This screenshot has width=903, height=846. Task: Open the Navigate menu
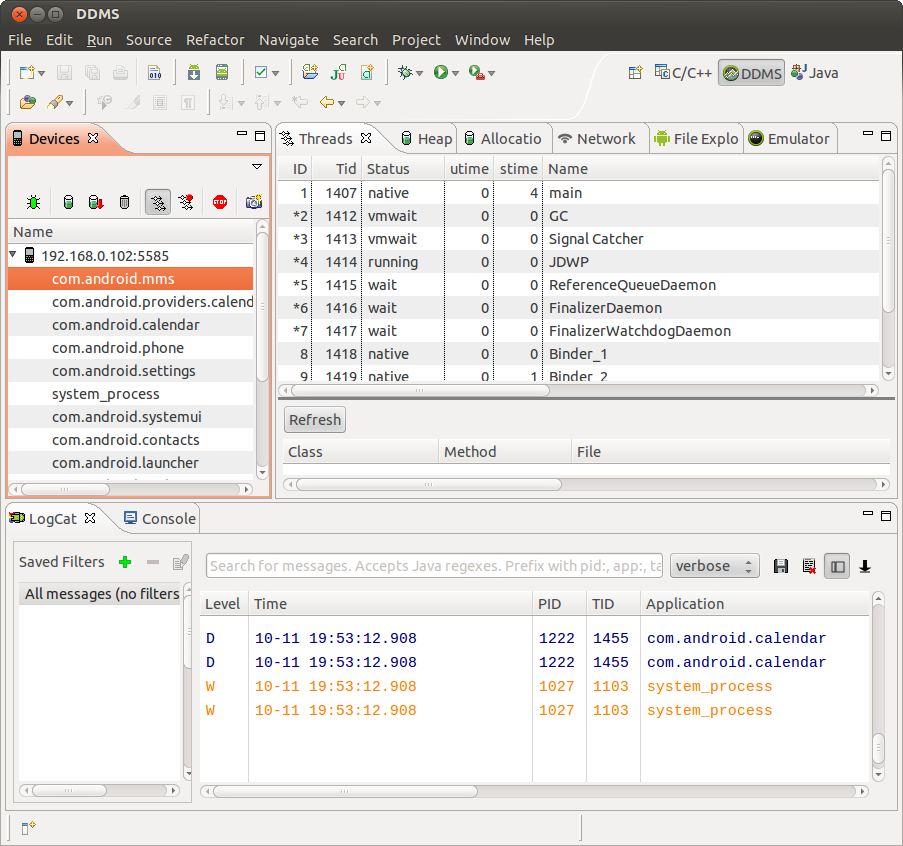point(289,40)
